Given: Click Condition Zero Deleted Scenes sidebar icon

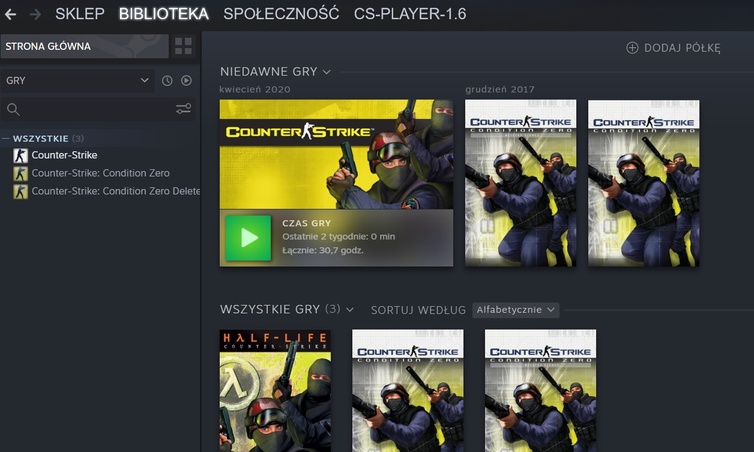Looking at the screenshot, I should tap(20, 191).
